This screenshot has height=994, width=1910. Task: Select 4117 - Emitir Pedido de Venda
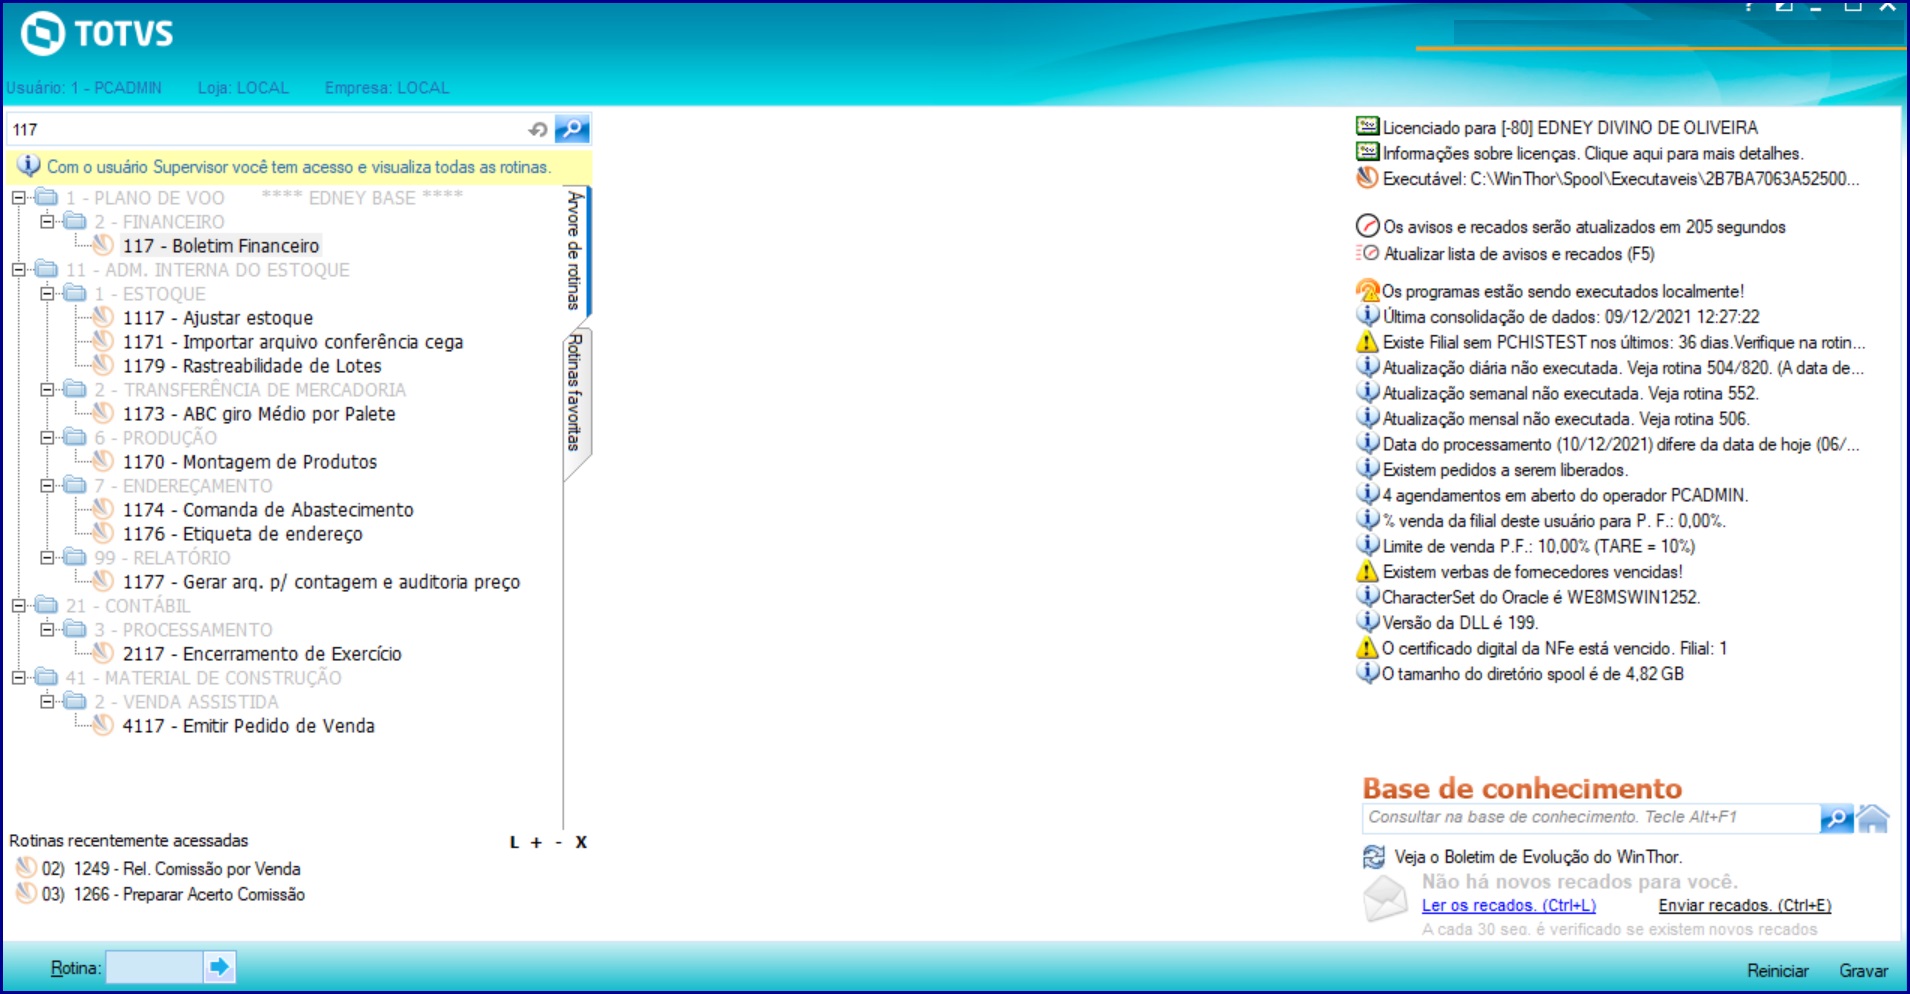[248, 725]
